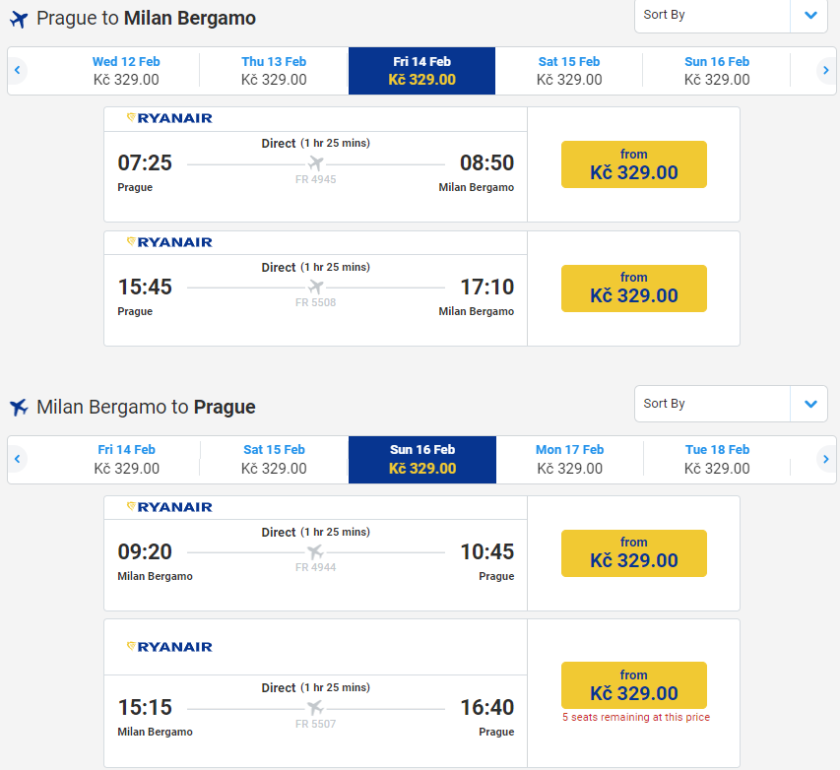
Task: Book the 15:45 Prague departure at Kč 329.00
Action: click(x=634, y=288)
